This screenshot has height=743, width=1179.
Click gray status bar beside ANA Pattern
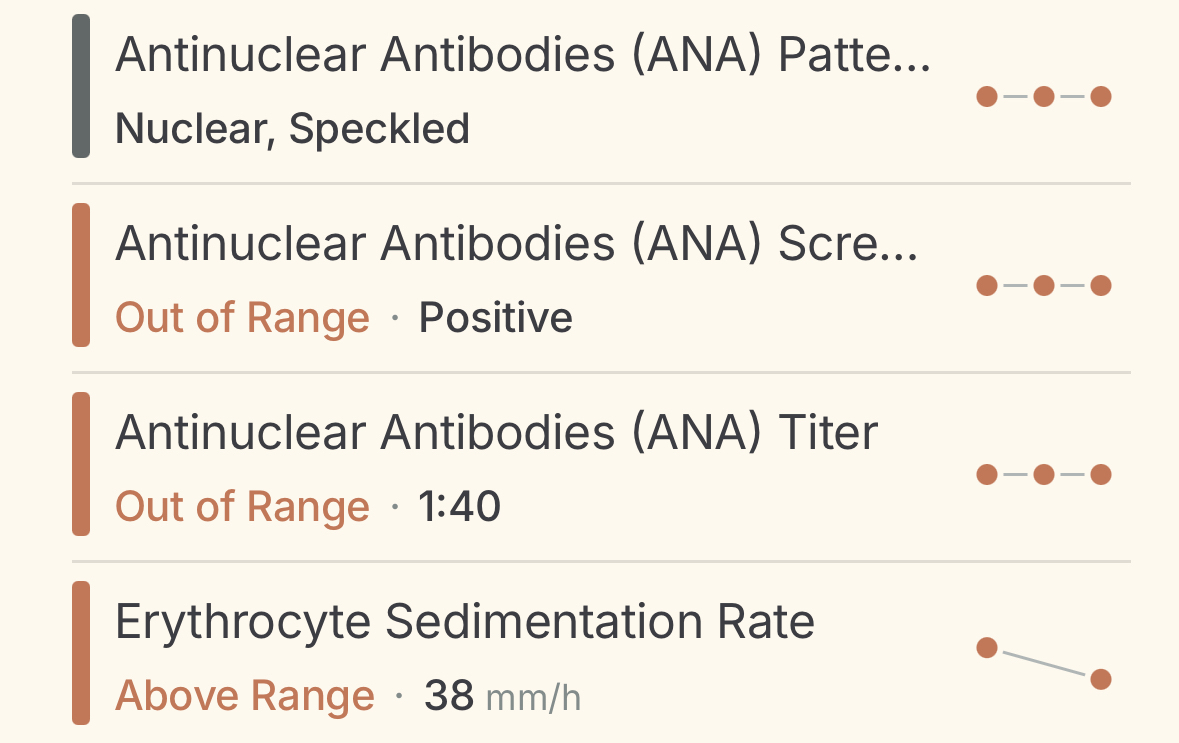(x=81, y=86)
